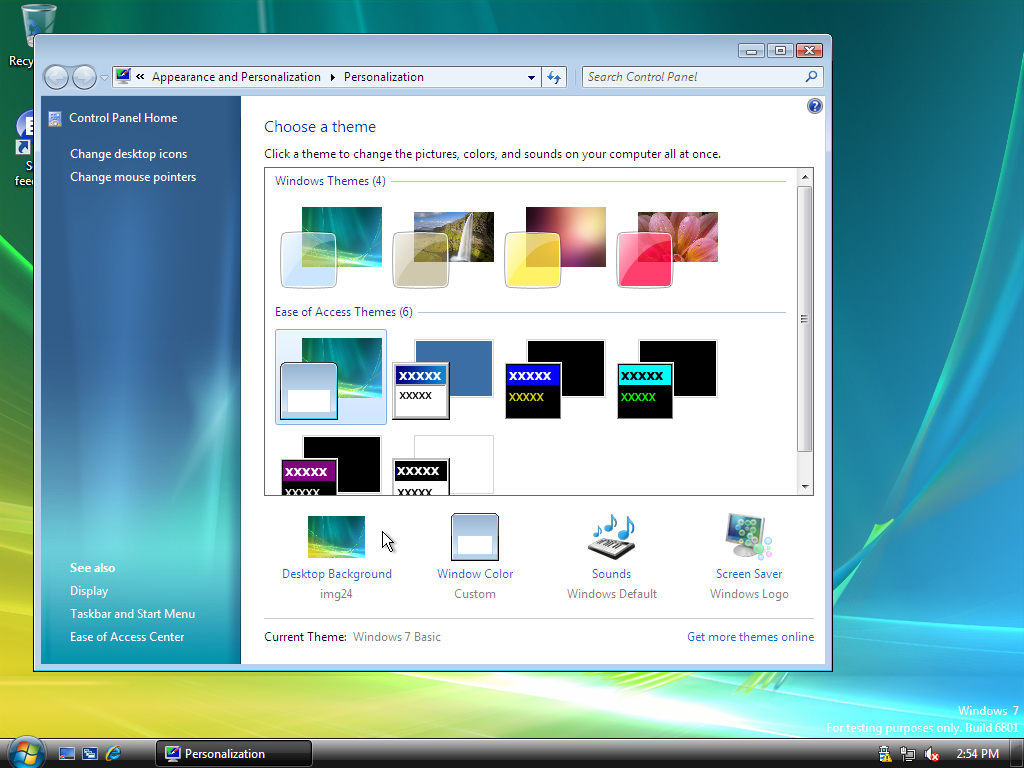Select the pink flower Windows theme
Screen dimensions: 1024x768
(x=668, y=247)
